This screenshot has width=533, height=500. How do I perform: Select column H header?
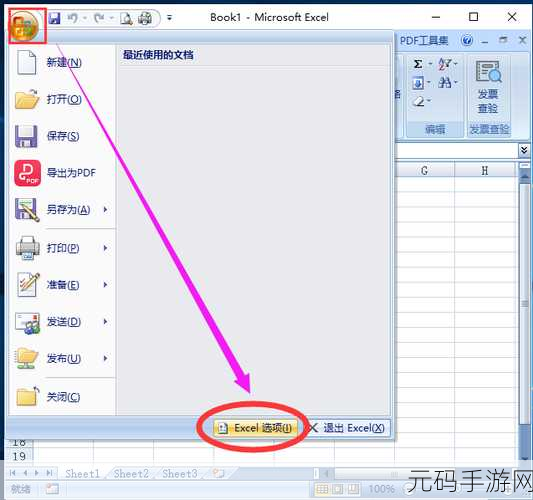click(x=485, y=170)
